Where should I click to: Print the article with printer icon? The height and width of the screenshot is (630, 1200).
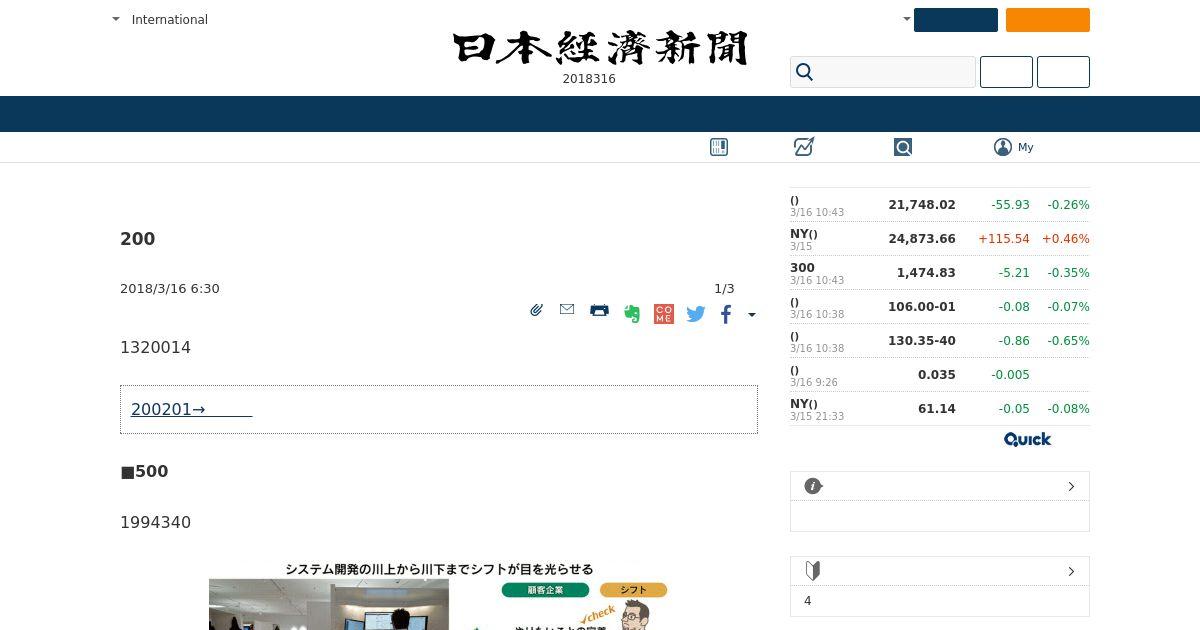tap(599, 310)
